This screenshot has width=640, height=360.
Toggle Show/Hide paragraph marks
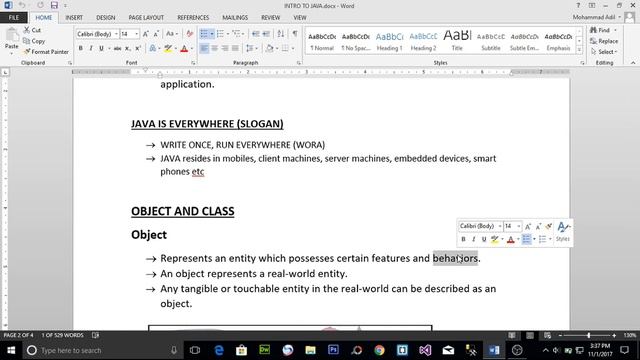[x=295, y=34]
